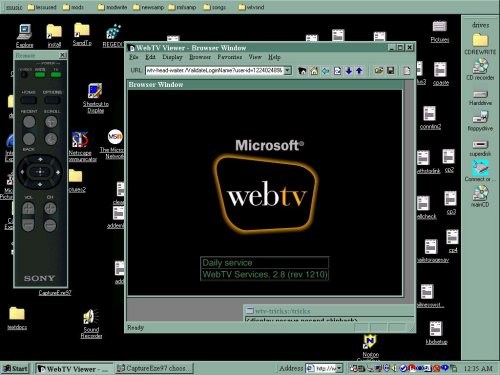The height and width of the screenshot is (375, 500).
Task: Click inside the URL address field
Action: click(214, 70)
